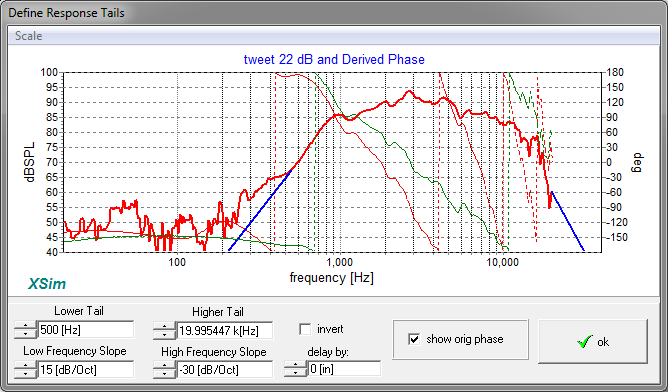Increase the Lower Tail frequency value
The height and width of the screenshot is (392, 668).
[x=26, y=326]
